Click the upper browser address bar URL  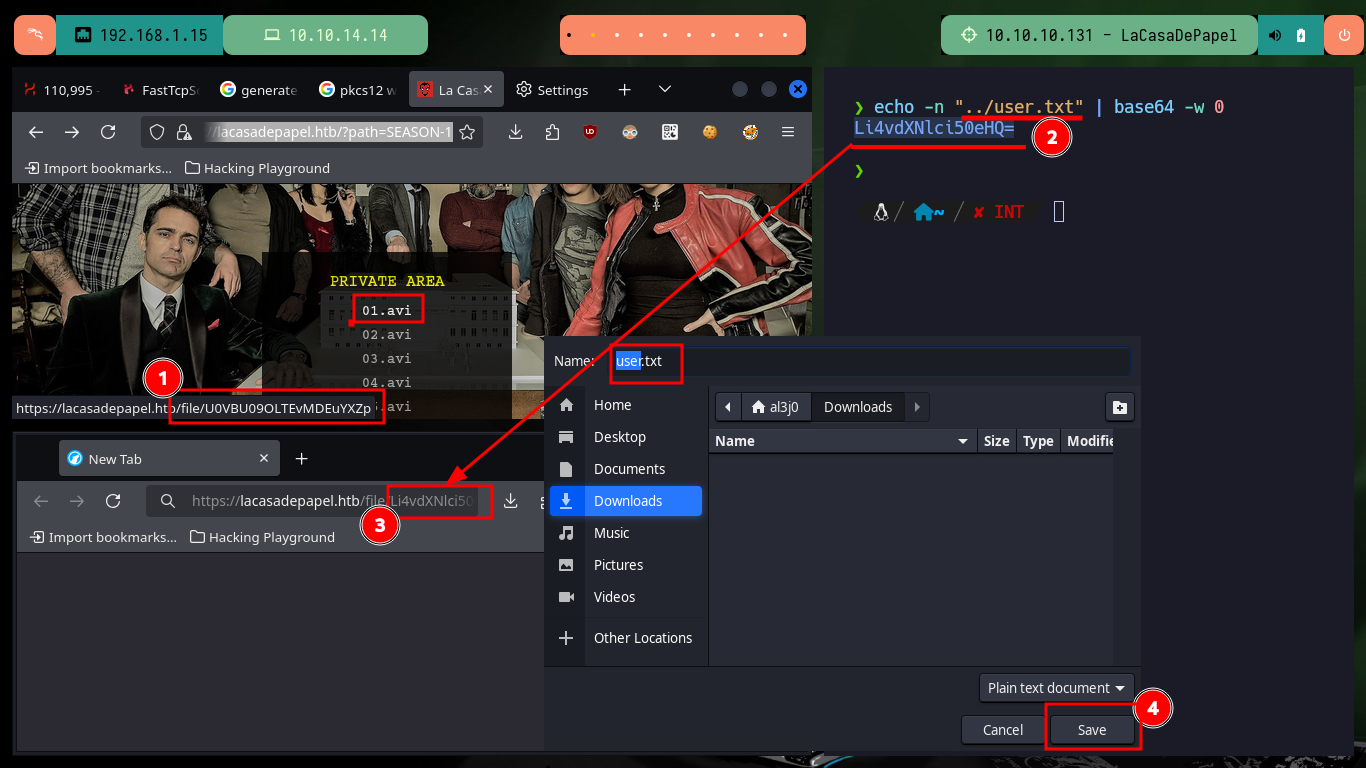[x=328, y=132]
